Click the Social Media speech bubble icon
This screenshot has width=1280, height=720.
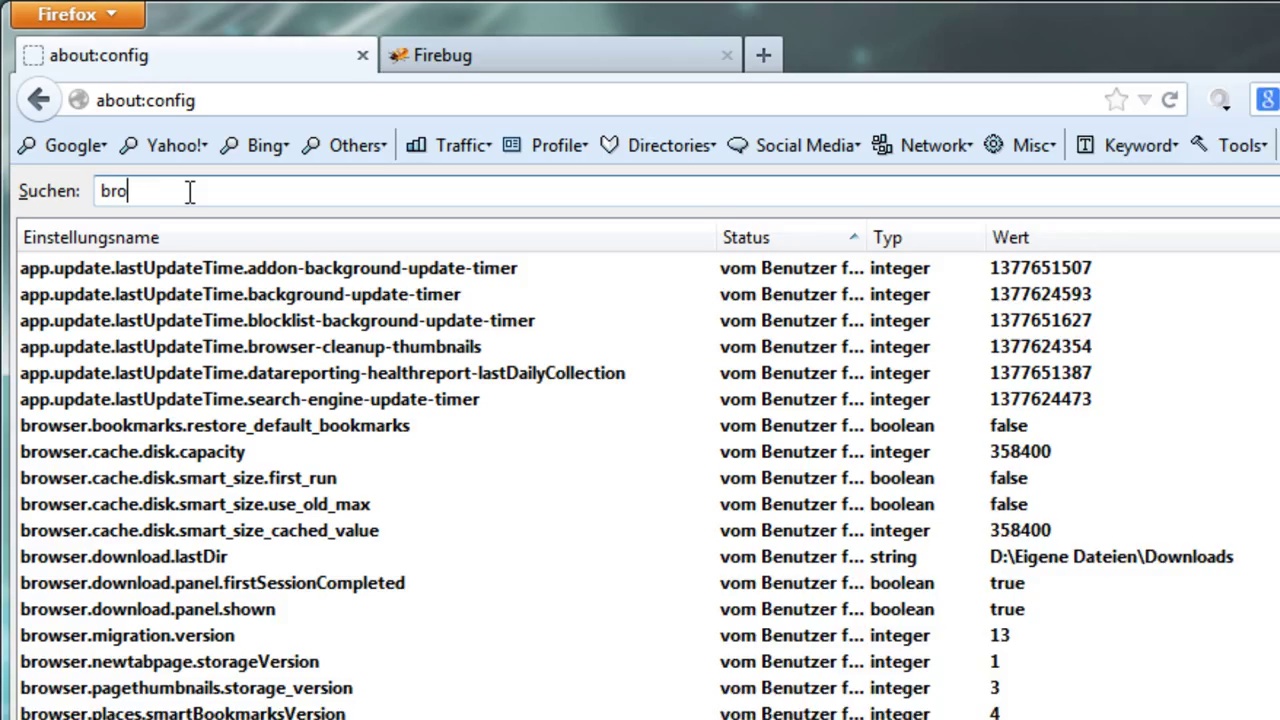pyautogui.click(x=738, y=146)
